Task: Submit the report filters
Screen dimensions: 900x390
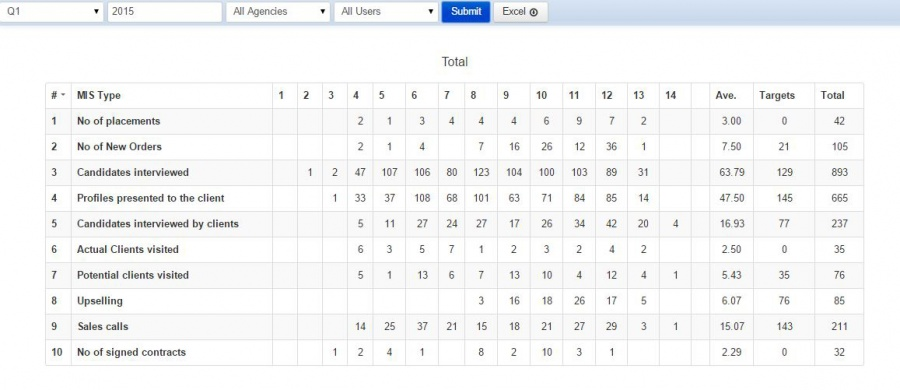Action: [x=465, y=11]
